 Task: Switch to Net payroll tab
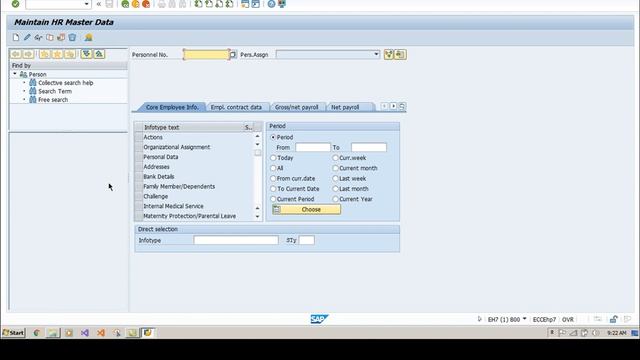[345, 107]
